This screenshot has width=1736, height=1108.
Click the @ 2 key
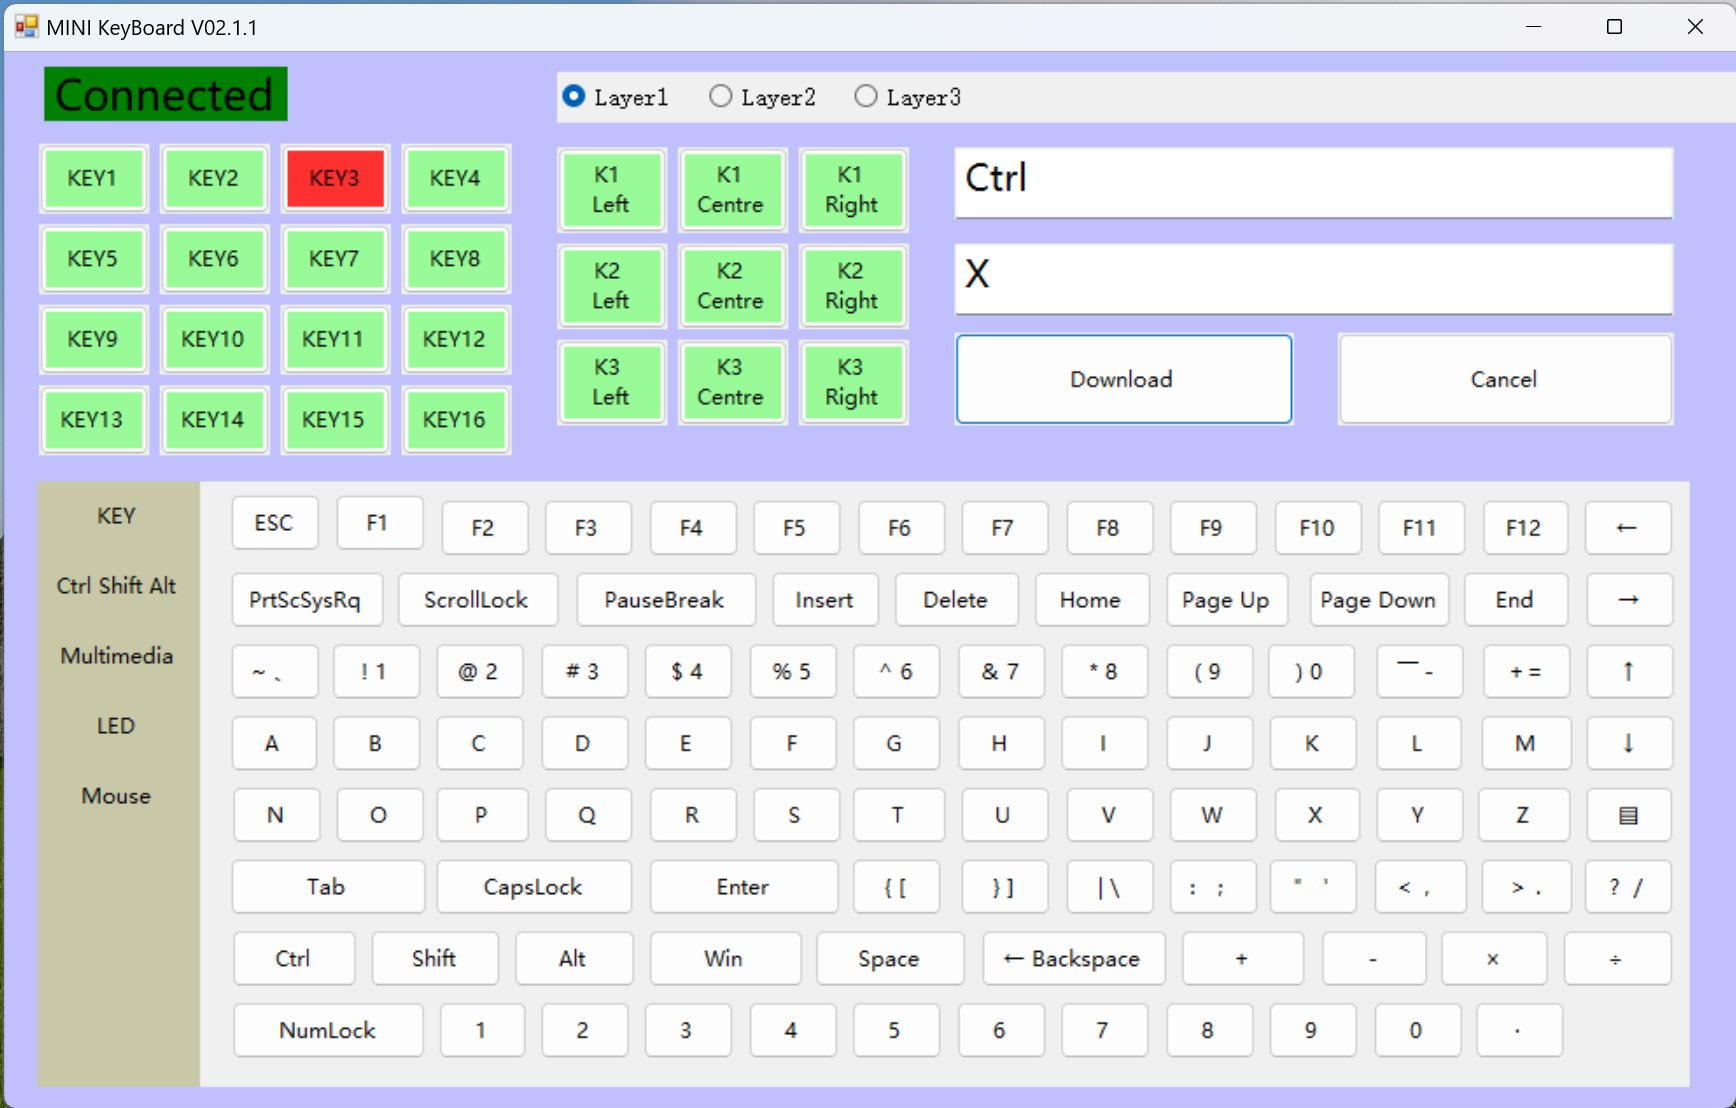tap(478, 671)
